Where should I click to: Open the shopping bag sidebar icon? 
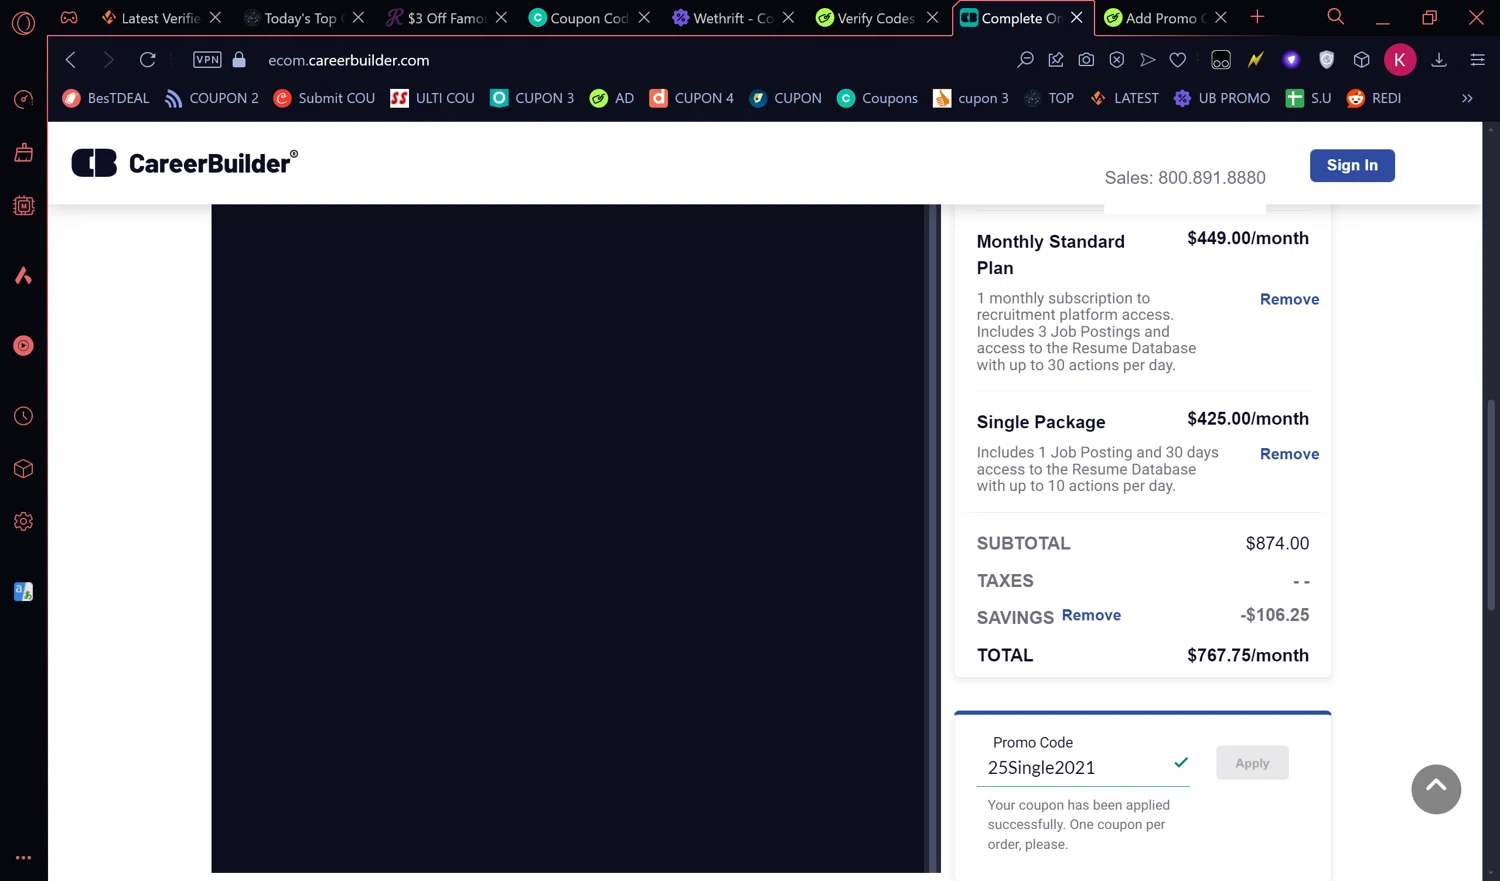tap(23, 153)
